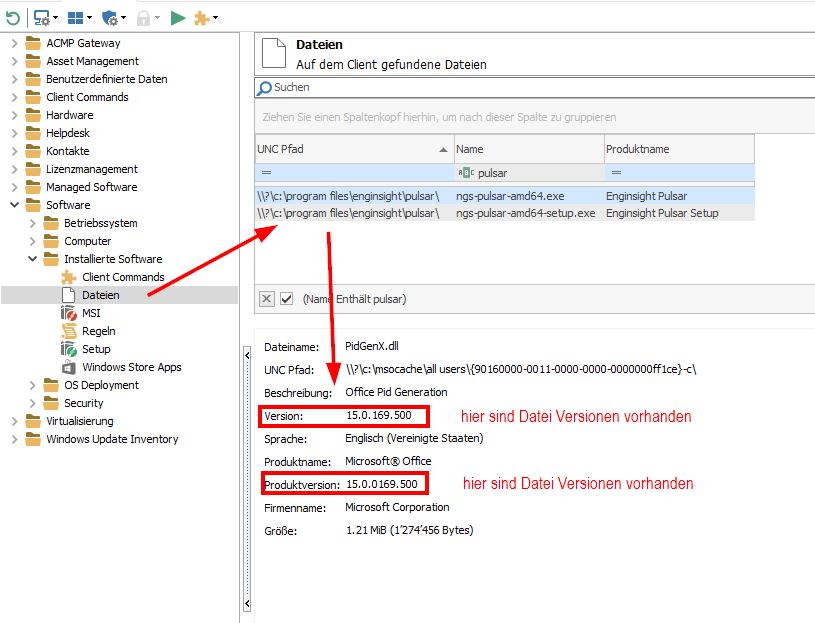This screenshot has height=623, width=815.
Task: Expand the Betriebssystem subfolder
Action: pos(33,223)
